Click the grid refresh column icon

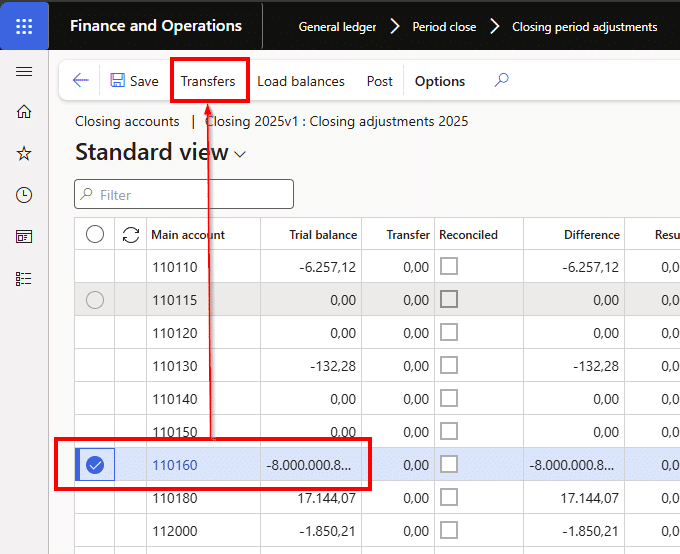[x=131, y=235]
